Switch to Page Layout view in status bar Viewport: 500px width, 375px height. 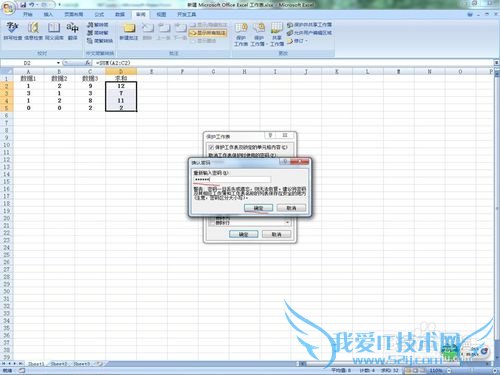(x=415, y=371)
